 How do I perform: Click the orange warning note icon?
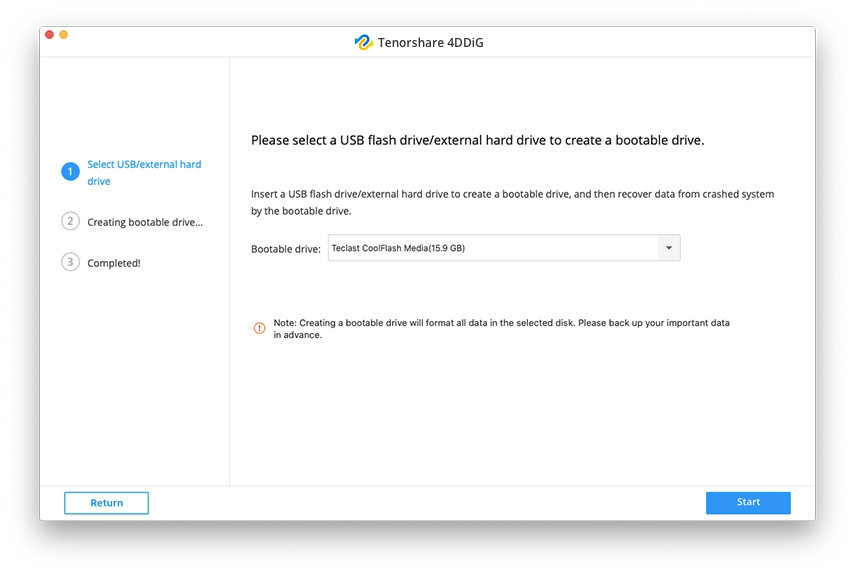(x=260, y=328)
